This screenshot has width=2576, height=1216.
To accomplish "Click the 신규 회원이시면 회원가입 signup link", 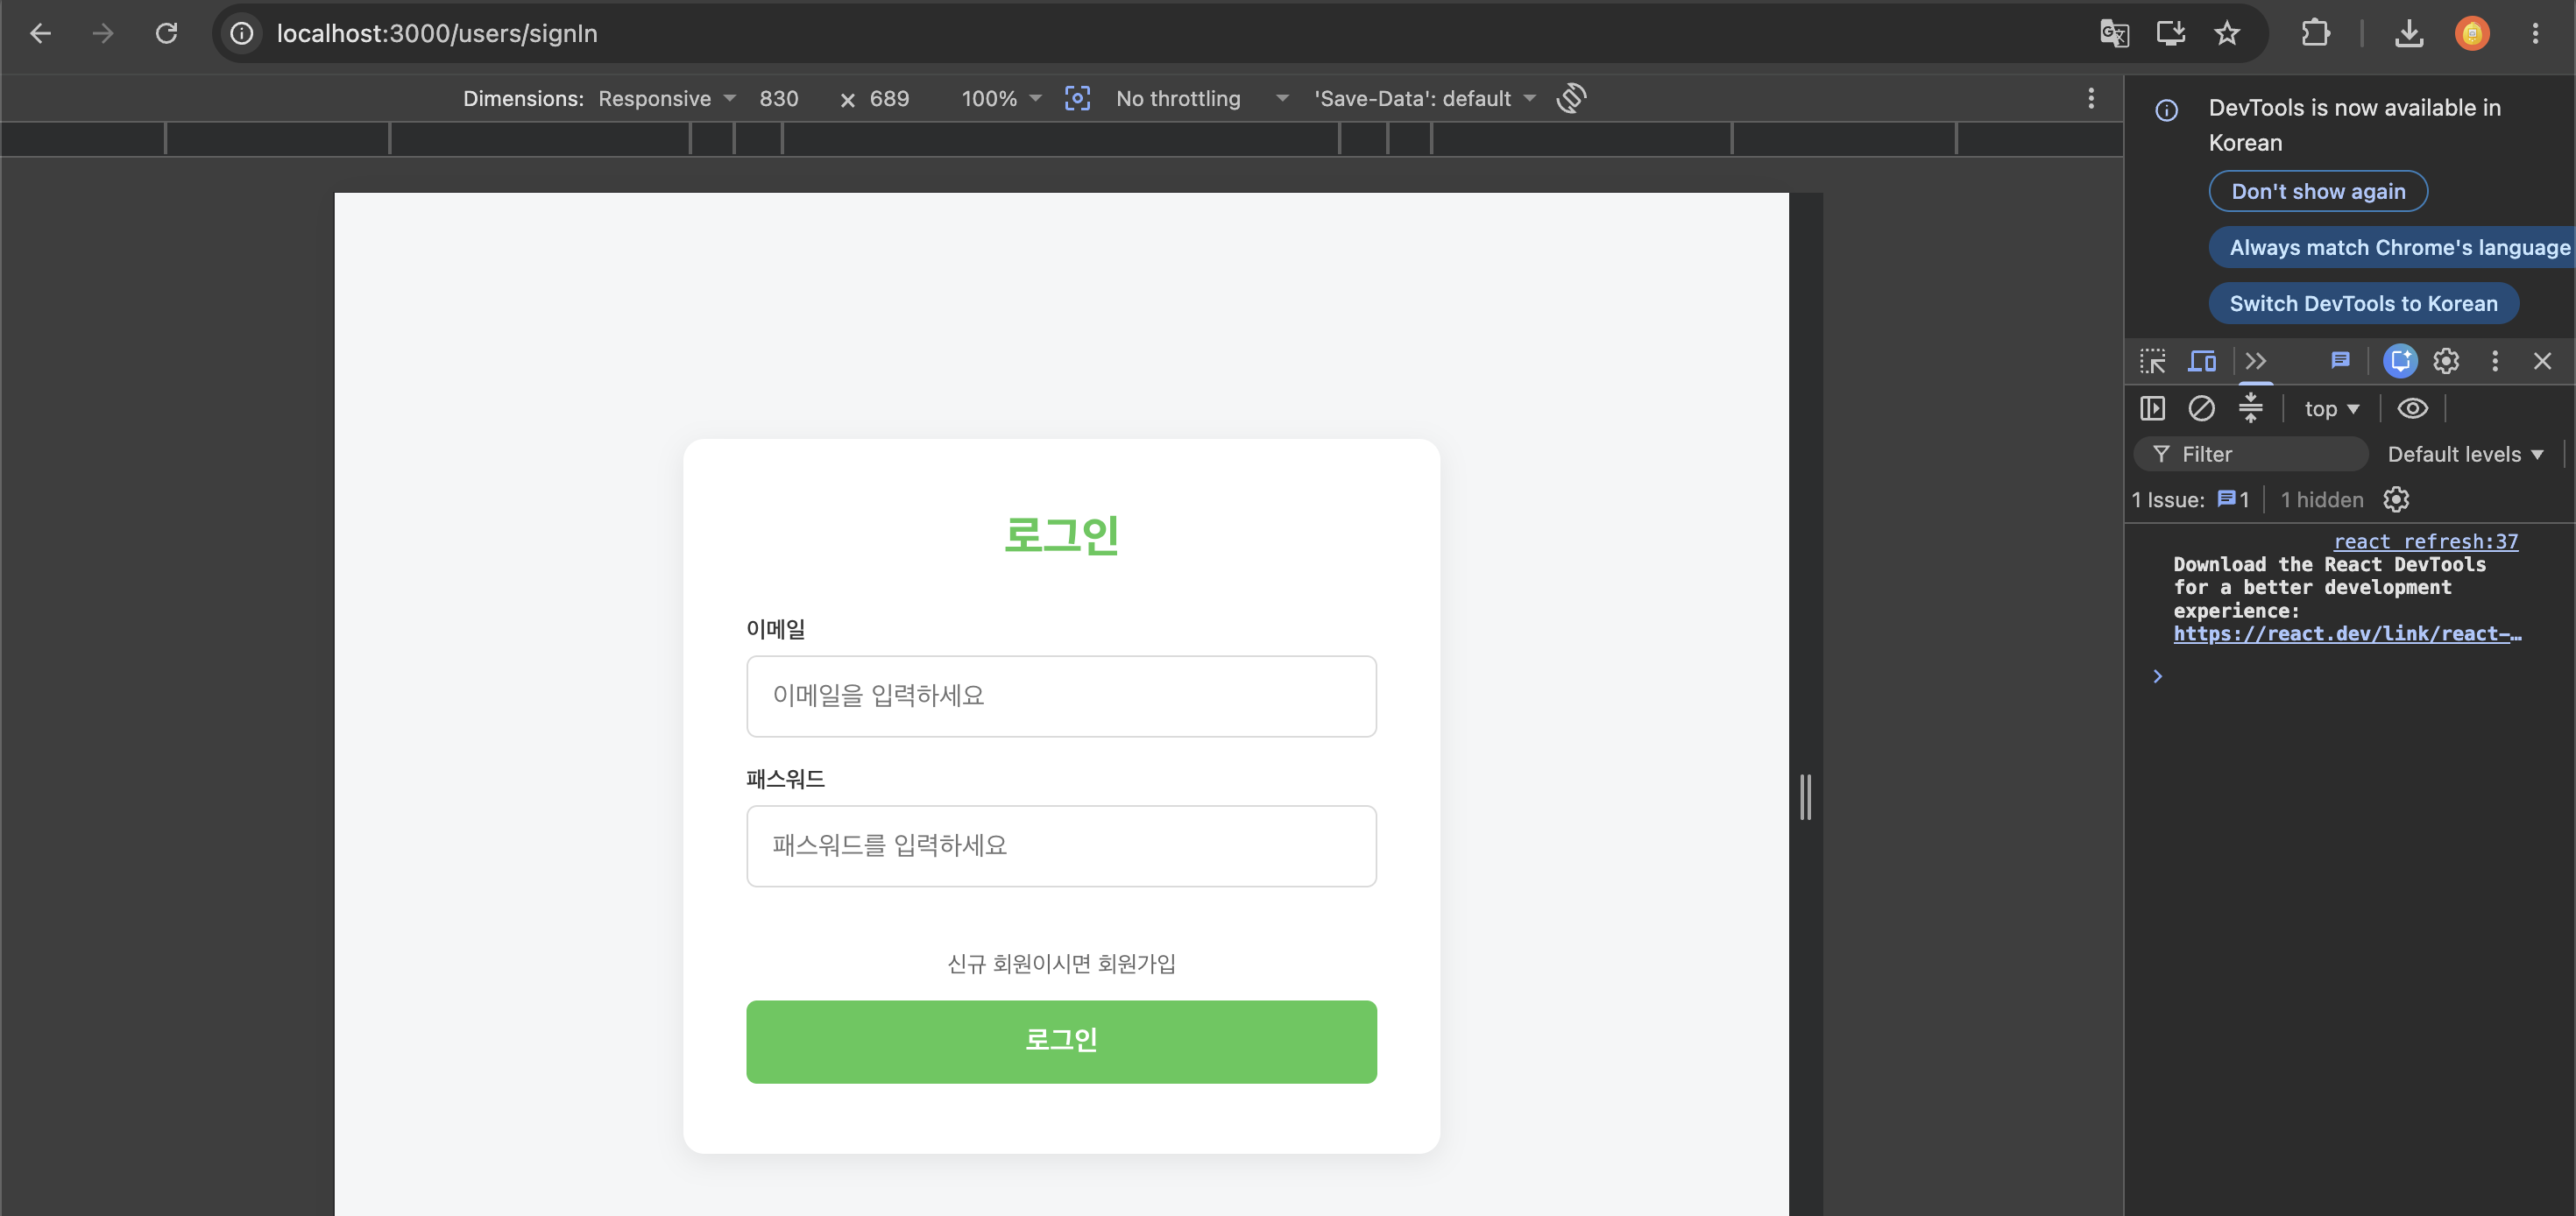I will (1061, 963).
